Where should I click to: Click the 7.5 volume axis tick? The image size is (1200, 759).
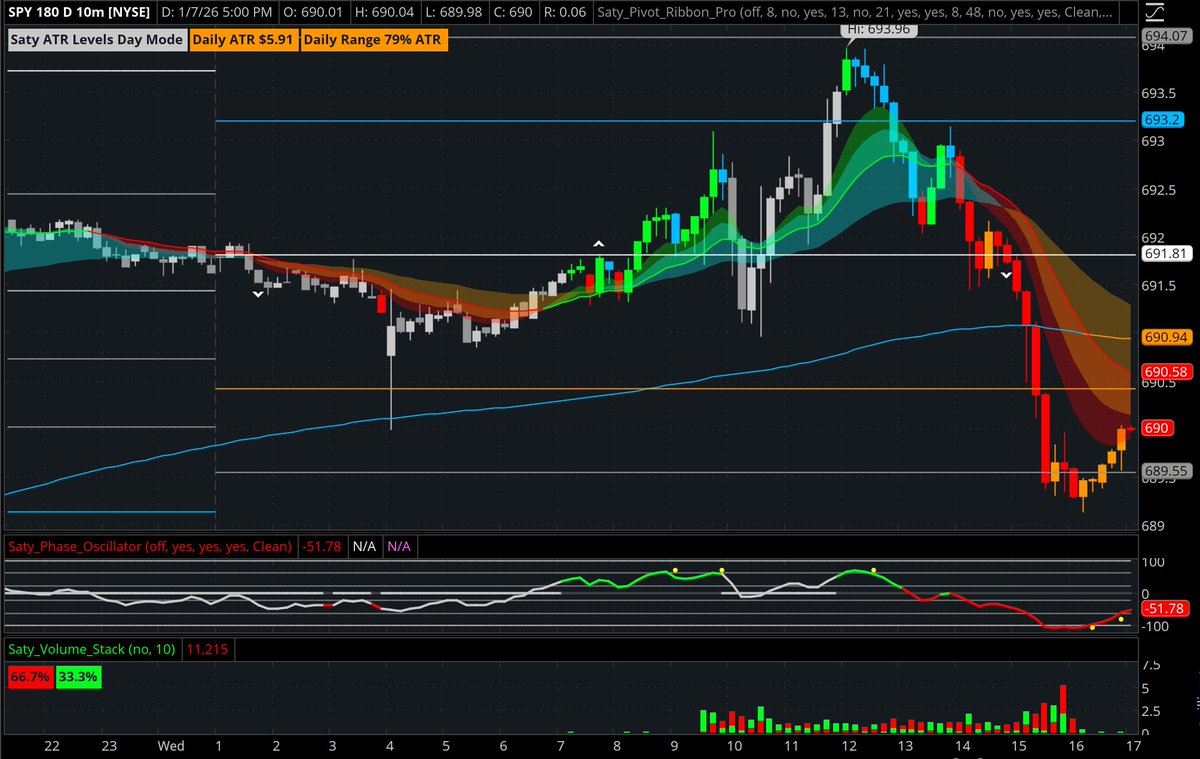pos(1151,665)
